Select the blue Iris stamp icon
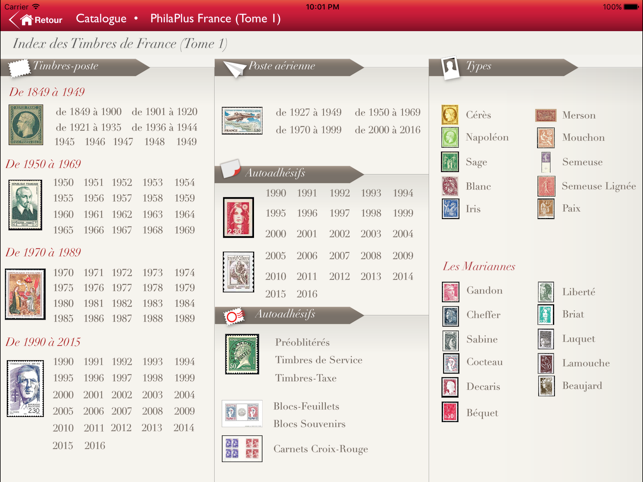Viewport: 643px width, 482px height. [x=450, y=208]
